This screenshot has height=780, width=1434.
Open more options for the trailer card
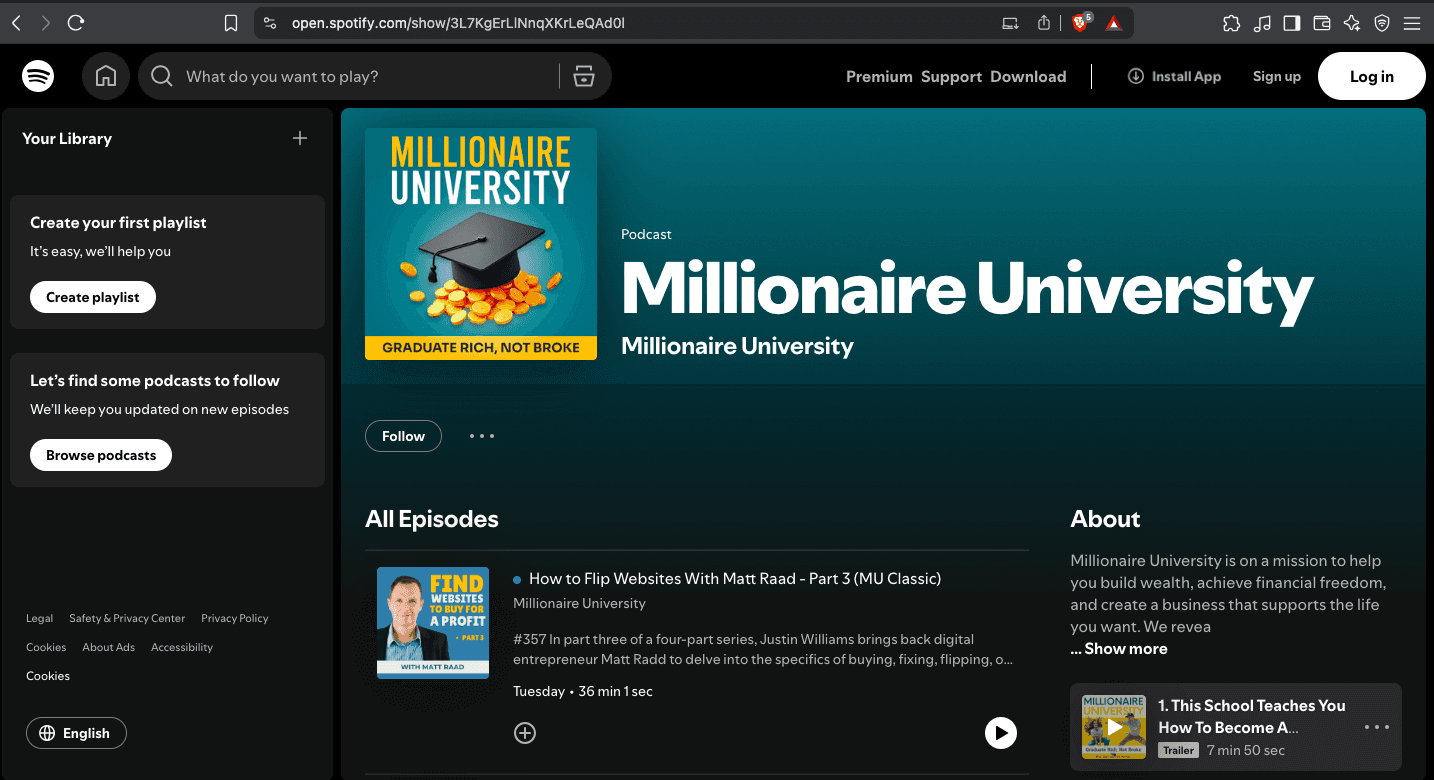pos(1377,727)
